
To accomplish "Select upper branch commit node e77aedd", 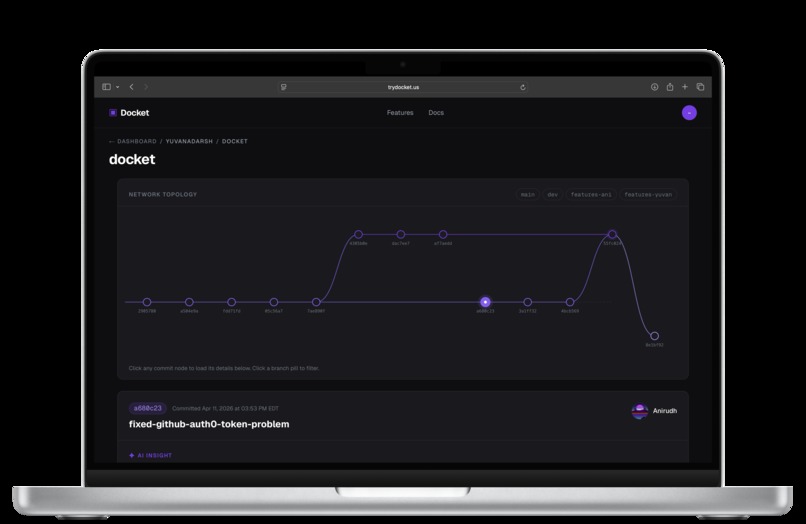I will [x=443, y=234].
